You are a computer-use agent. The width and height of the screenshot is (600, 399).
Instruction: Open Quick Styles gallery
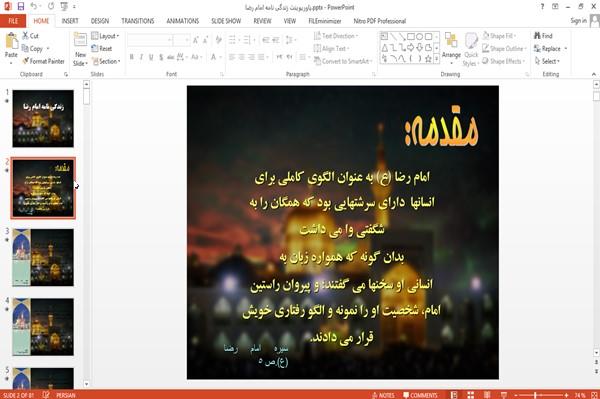click(x=471, y=50)
